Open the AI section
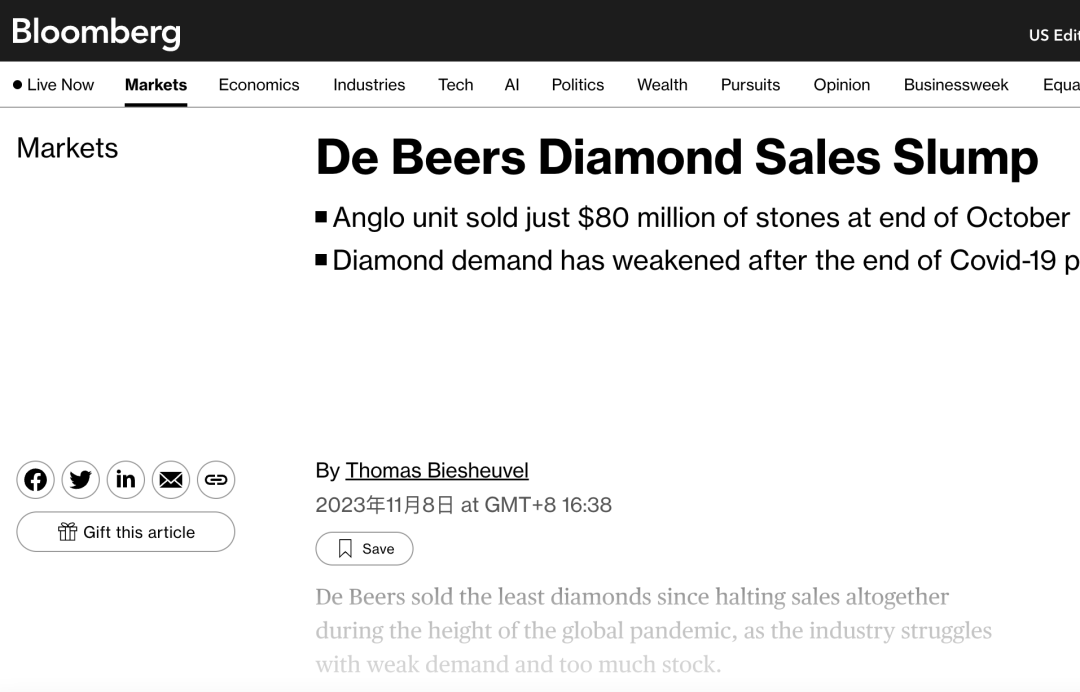The height and width of the screenshot is (692, 1080). [512, 85]
